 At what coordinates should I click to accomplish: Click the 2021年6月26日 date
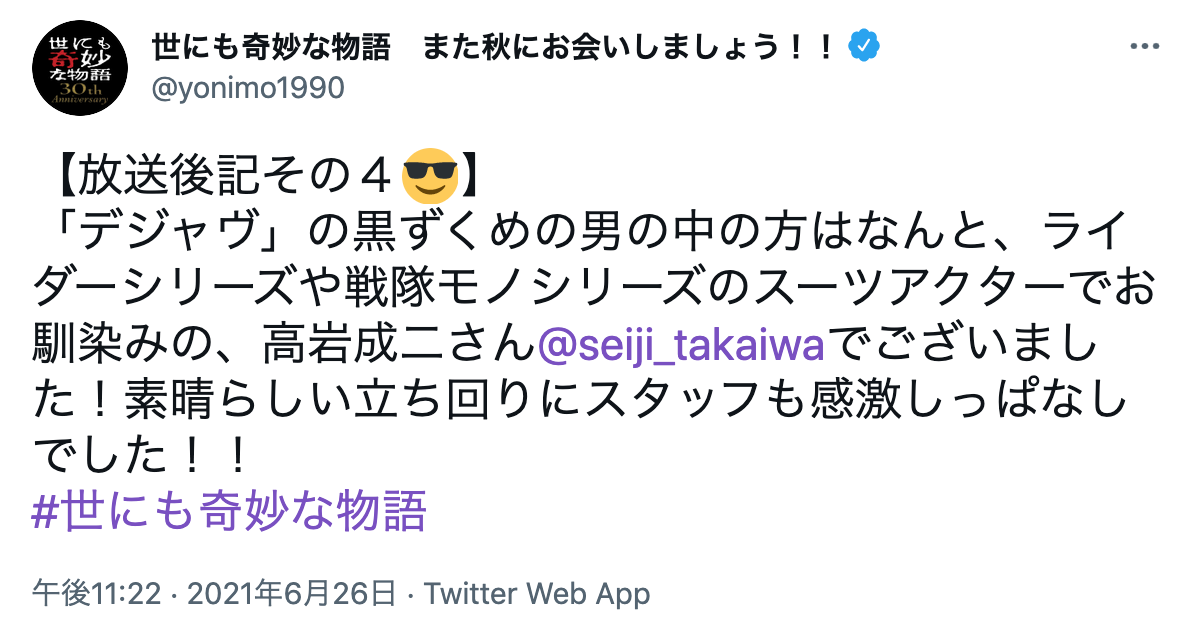coord(292,594)
